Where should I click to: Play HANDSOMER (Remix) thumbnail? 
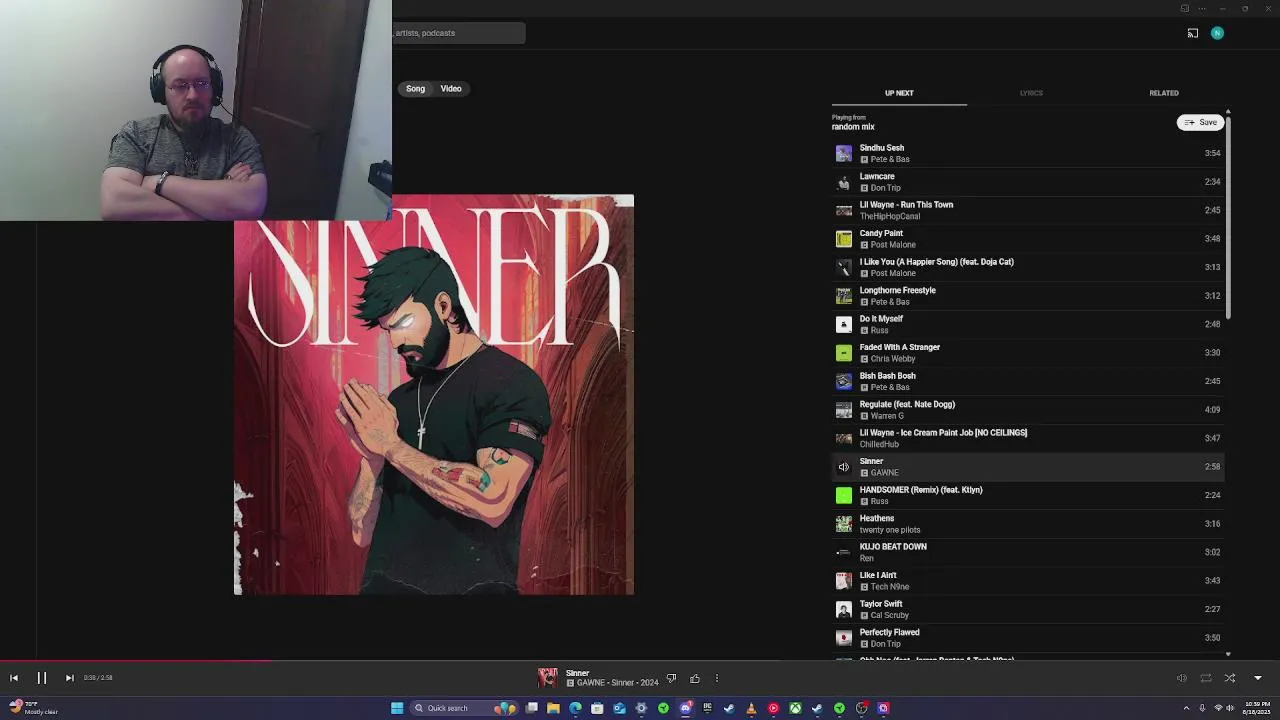point(844,495)
